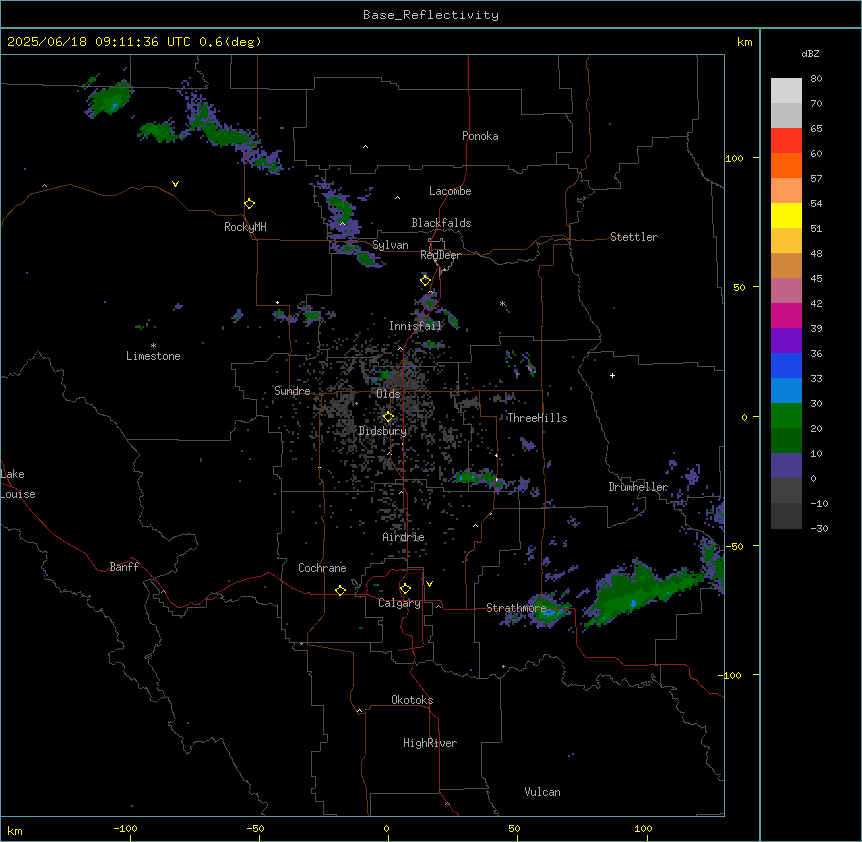
Task: Click the yellow diamond marker south of RedDeer
Action: pos(426,281)
